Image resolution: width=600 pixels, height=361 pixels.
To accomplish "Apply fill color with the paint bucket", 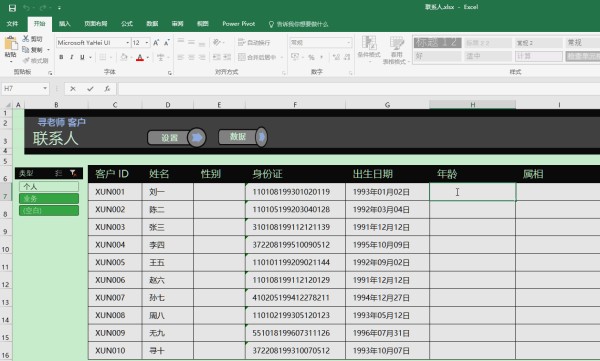I will coord(124,57).
